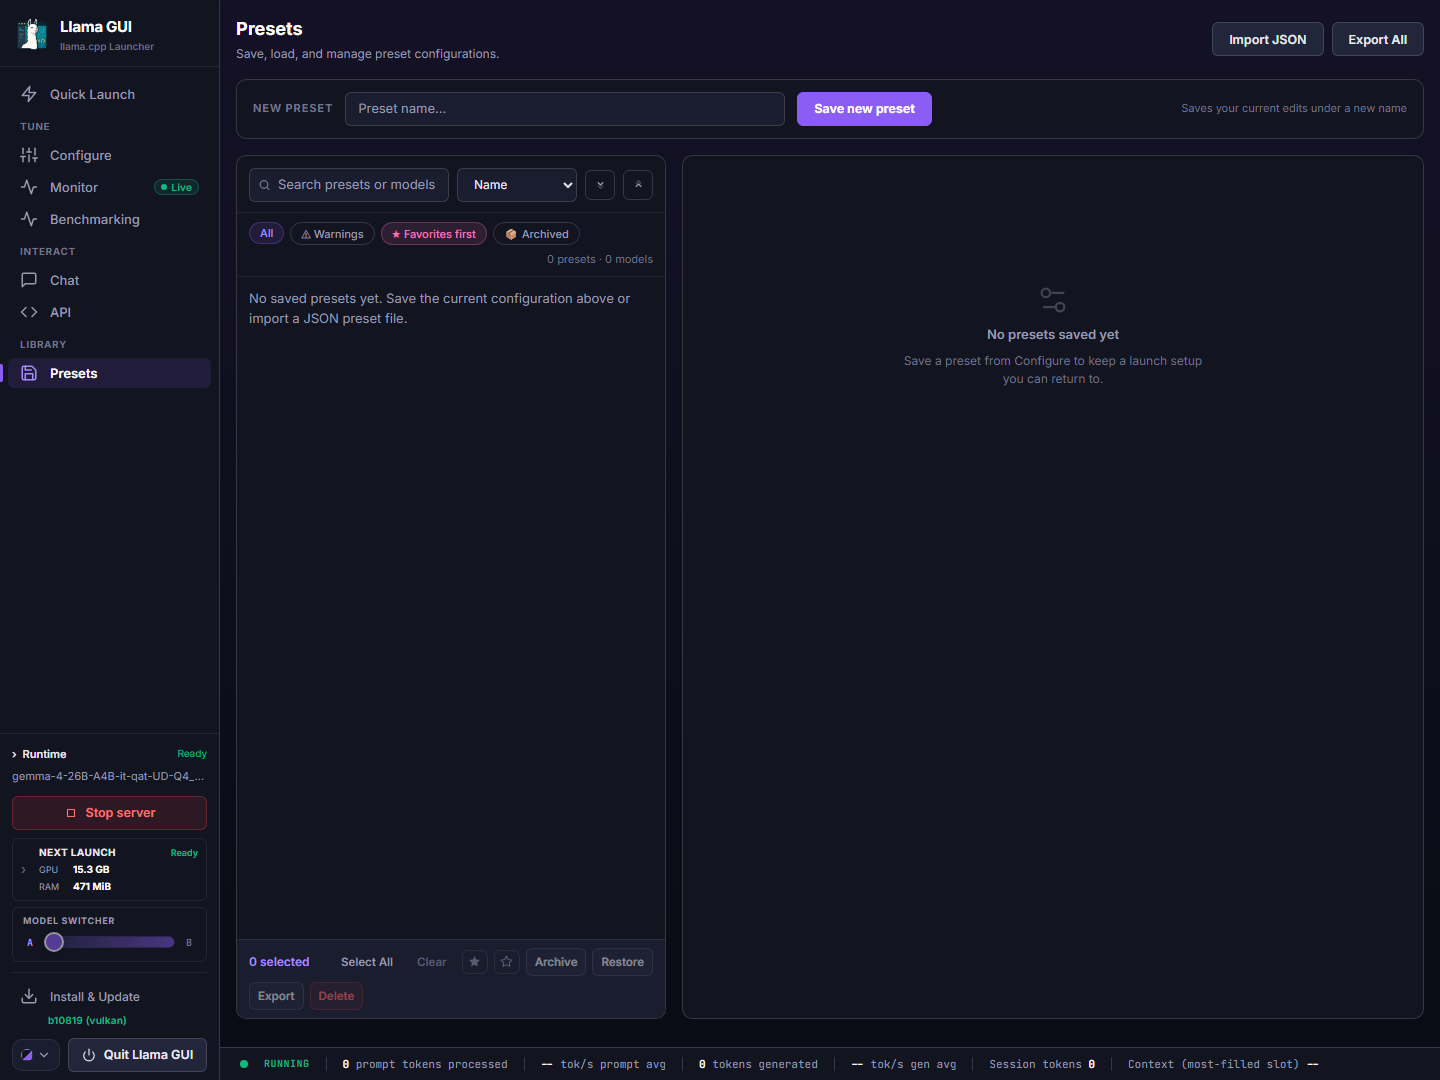Click the Import JSON button

(1267, 39)
